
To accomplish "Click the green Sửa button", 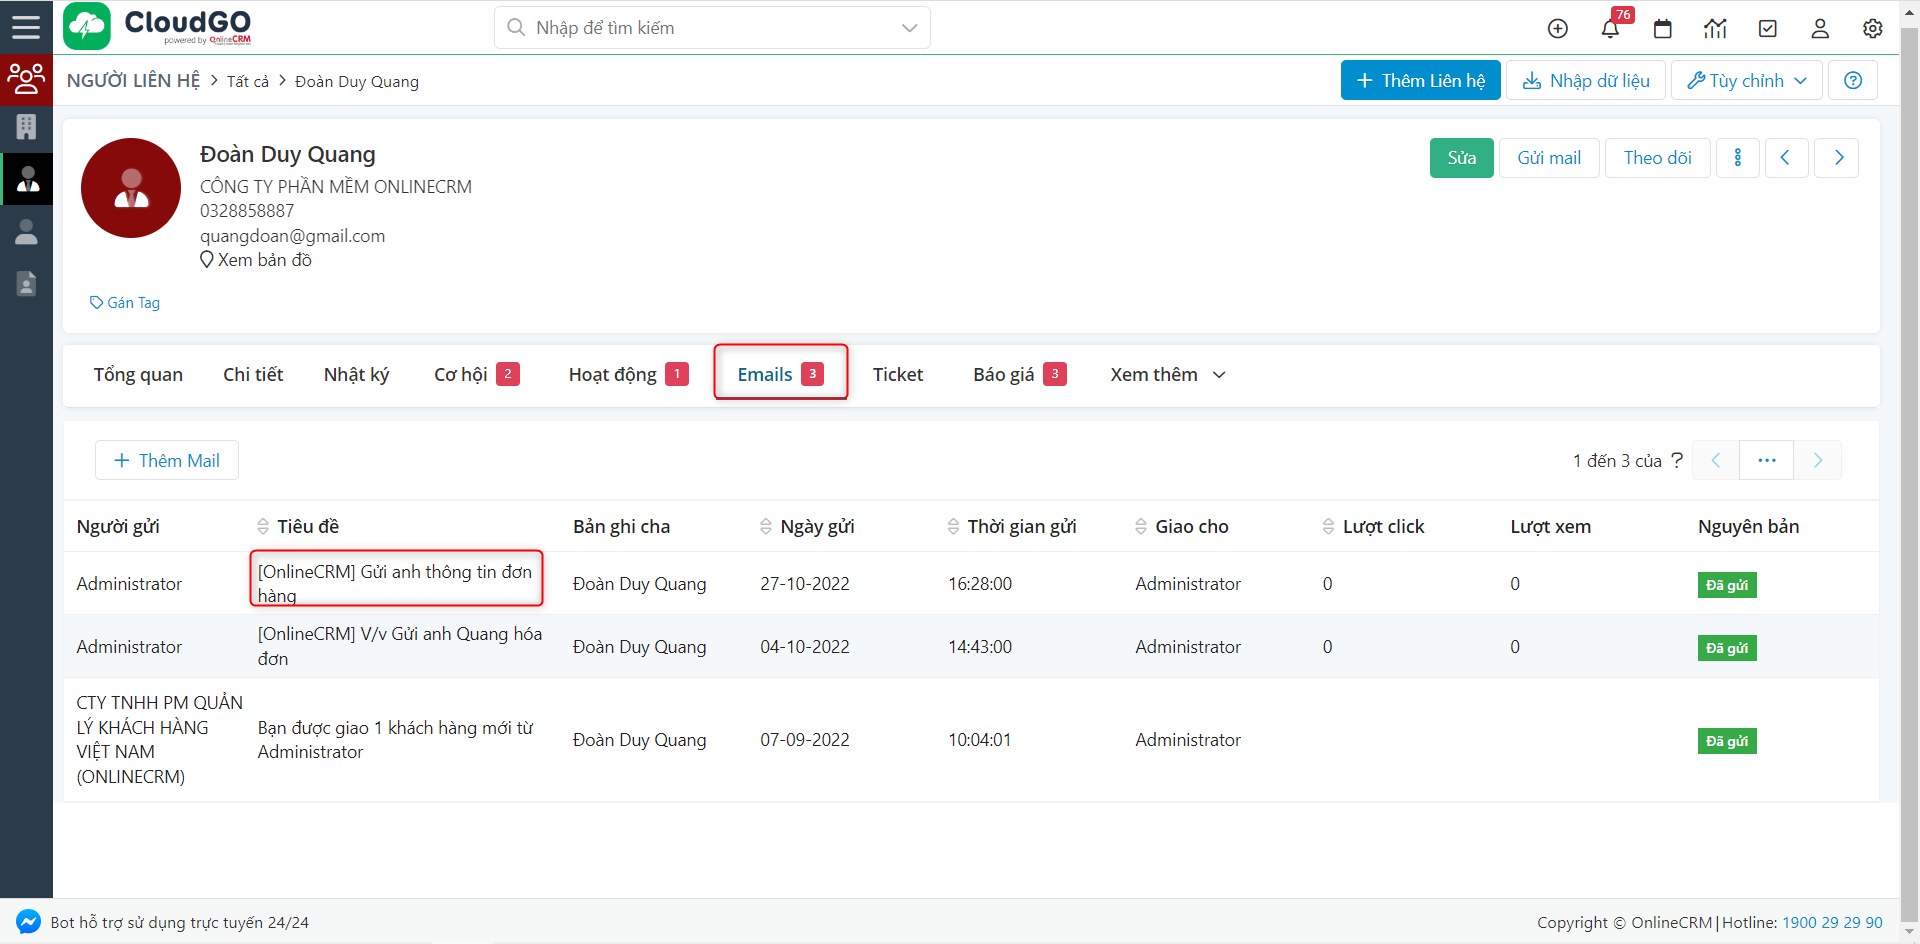I will click(x=1461, y=158).
